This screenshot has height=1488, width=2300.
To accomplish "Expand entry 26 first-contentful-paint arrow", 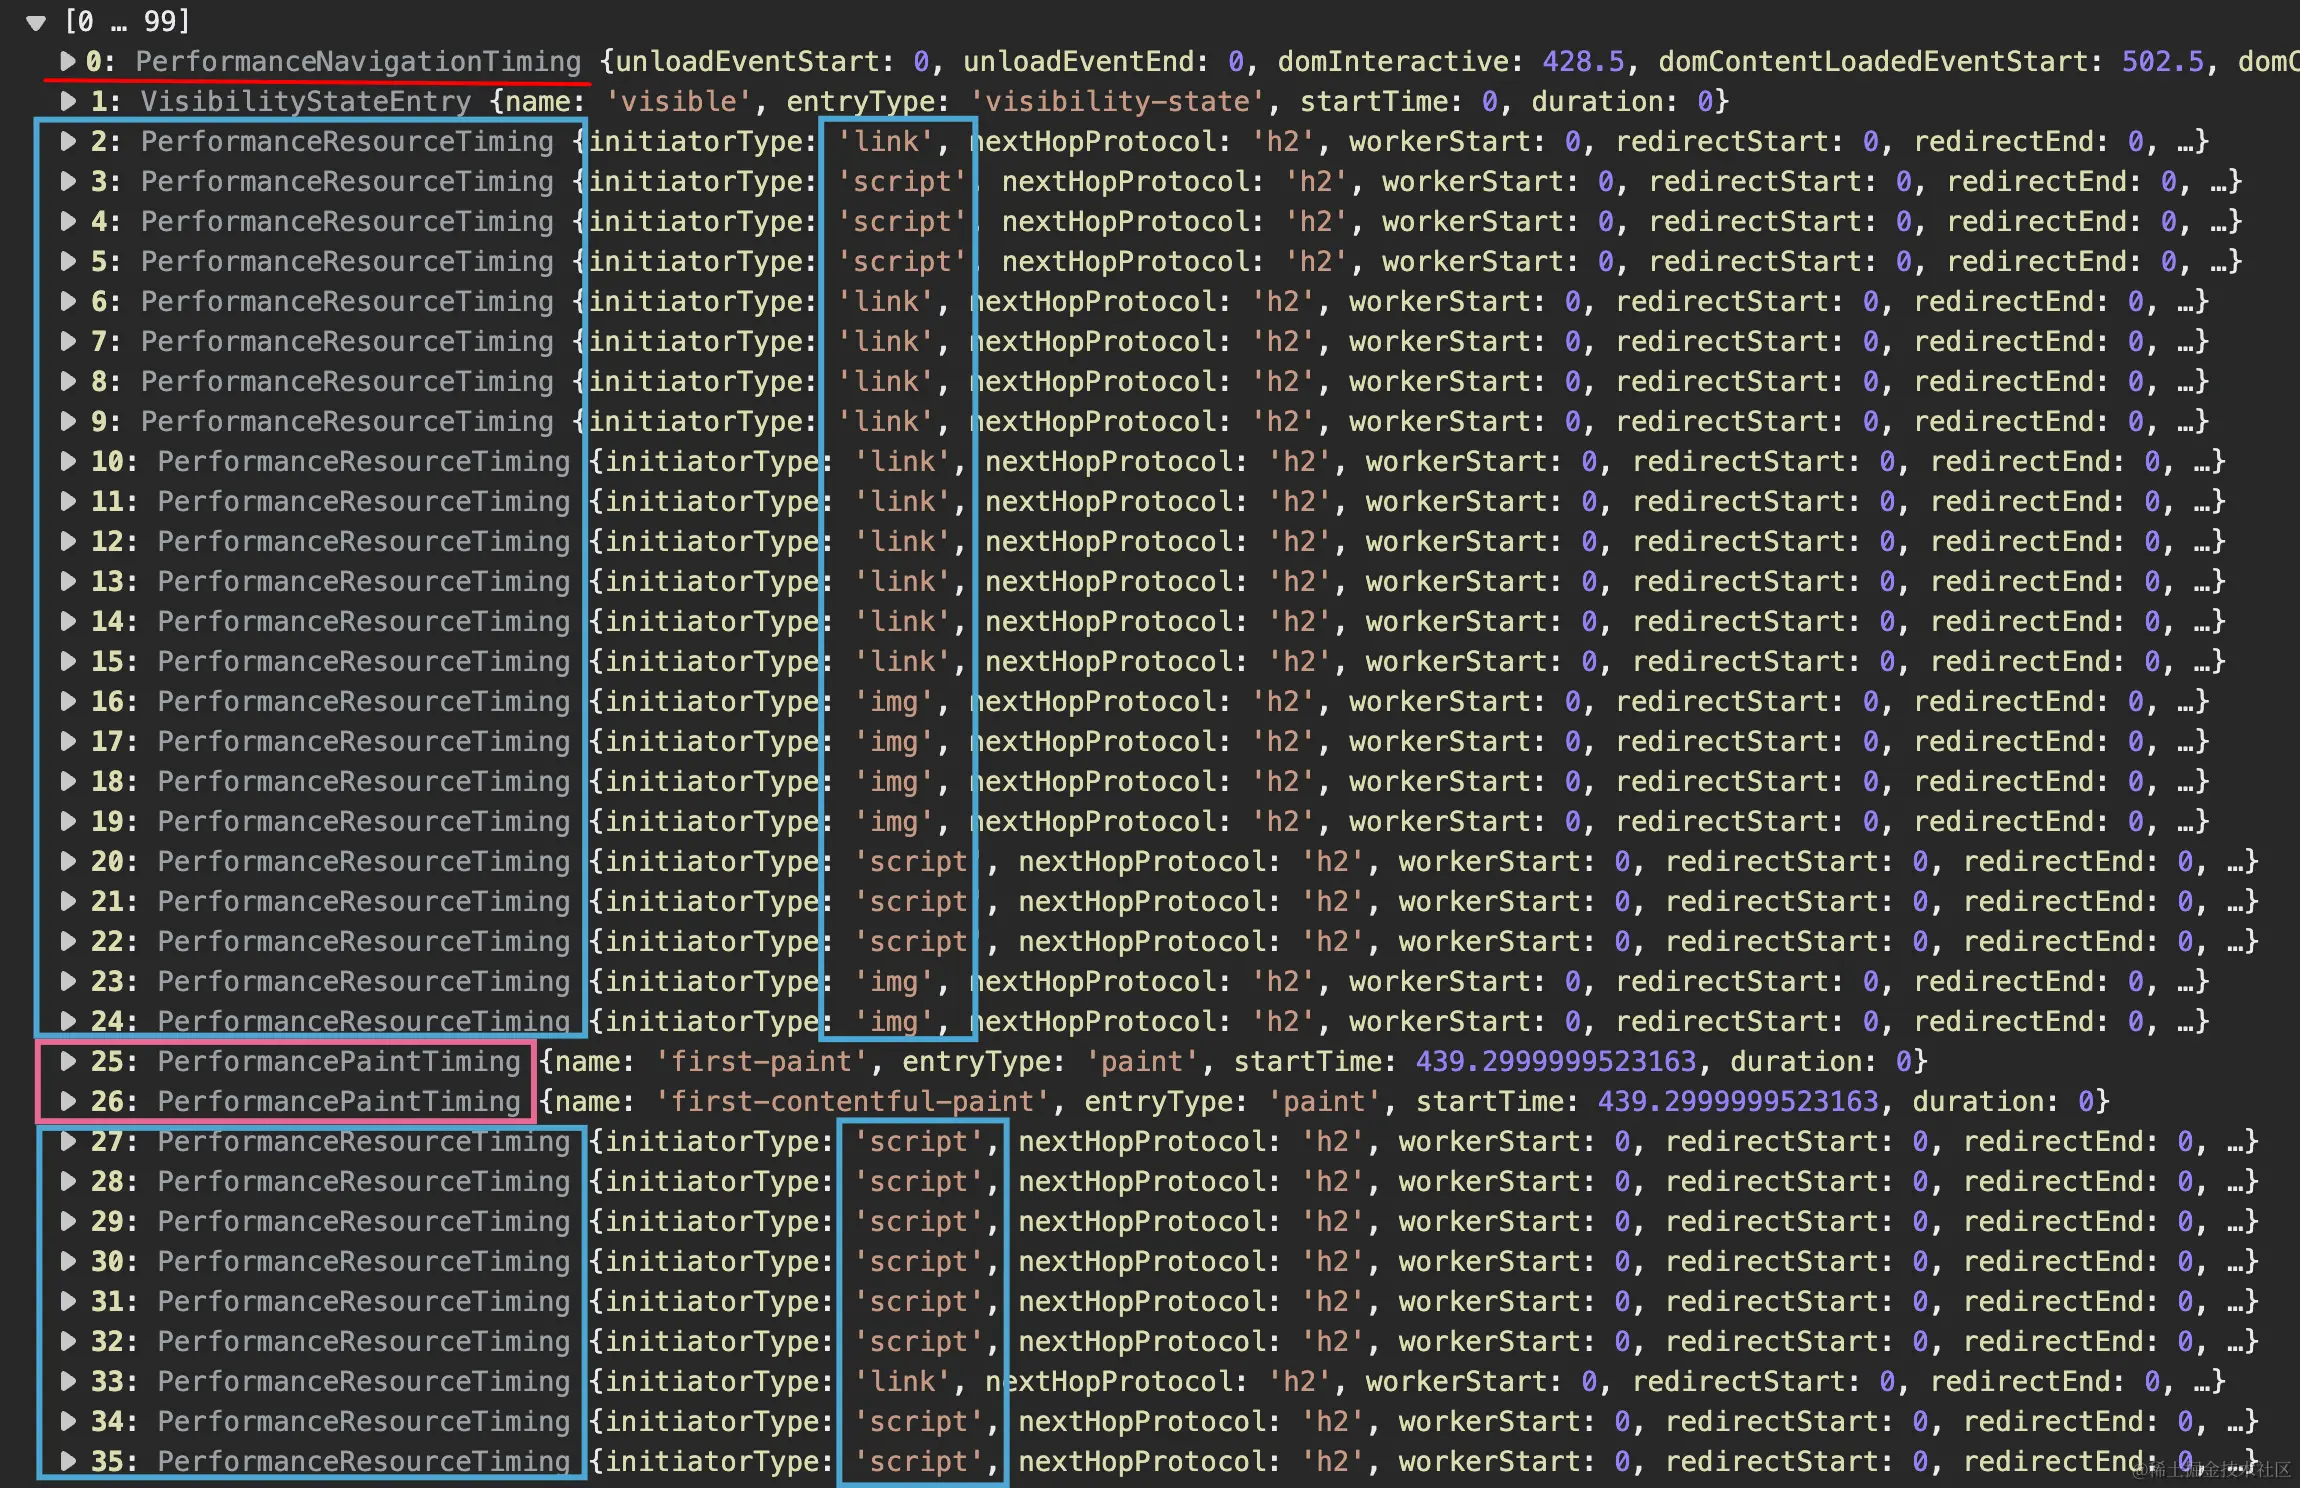I will click(x=67, y=1101).
